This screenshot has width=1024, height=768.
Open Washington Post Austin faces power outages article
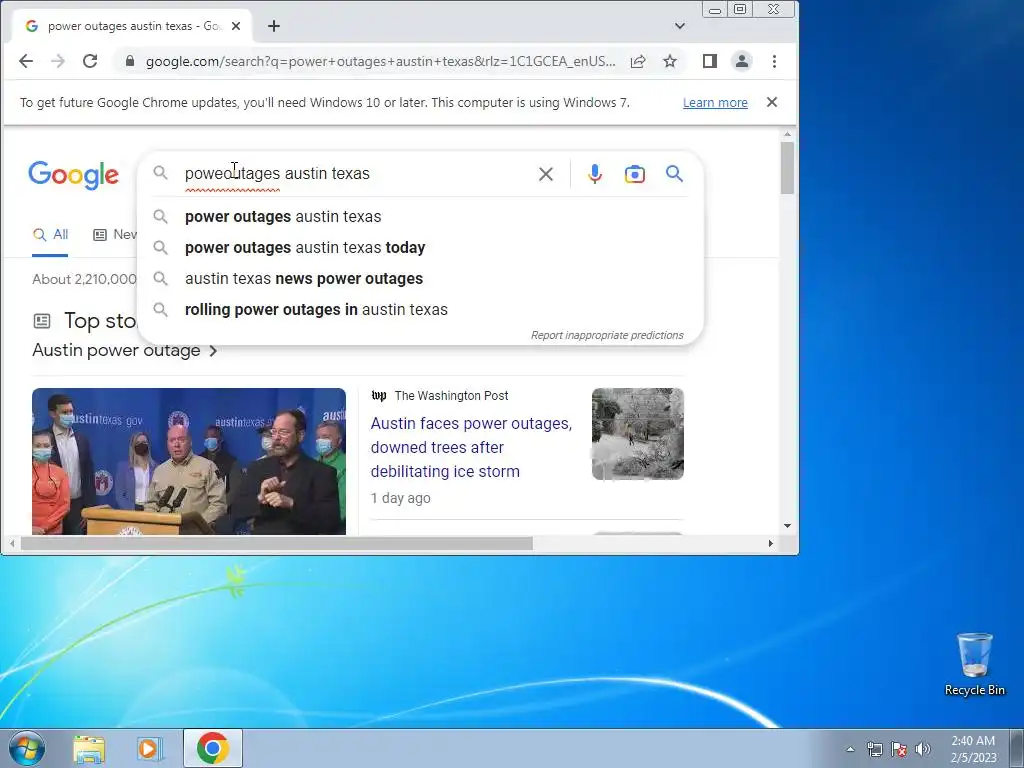[471, 447]
